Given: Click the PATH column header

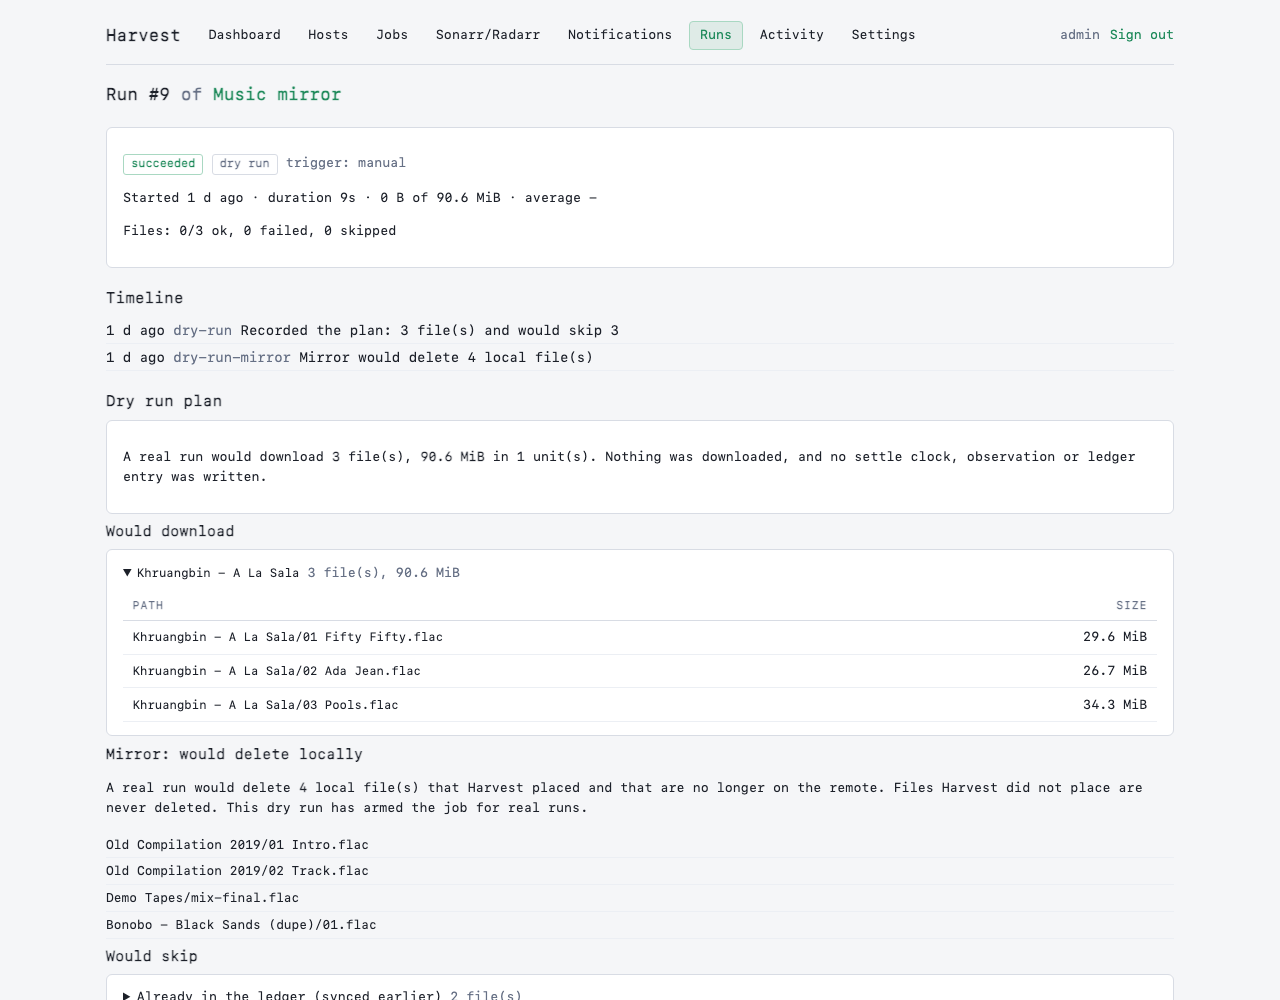Looking at the screenshot, I should (148, 606).
